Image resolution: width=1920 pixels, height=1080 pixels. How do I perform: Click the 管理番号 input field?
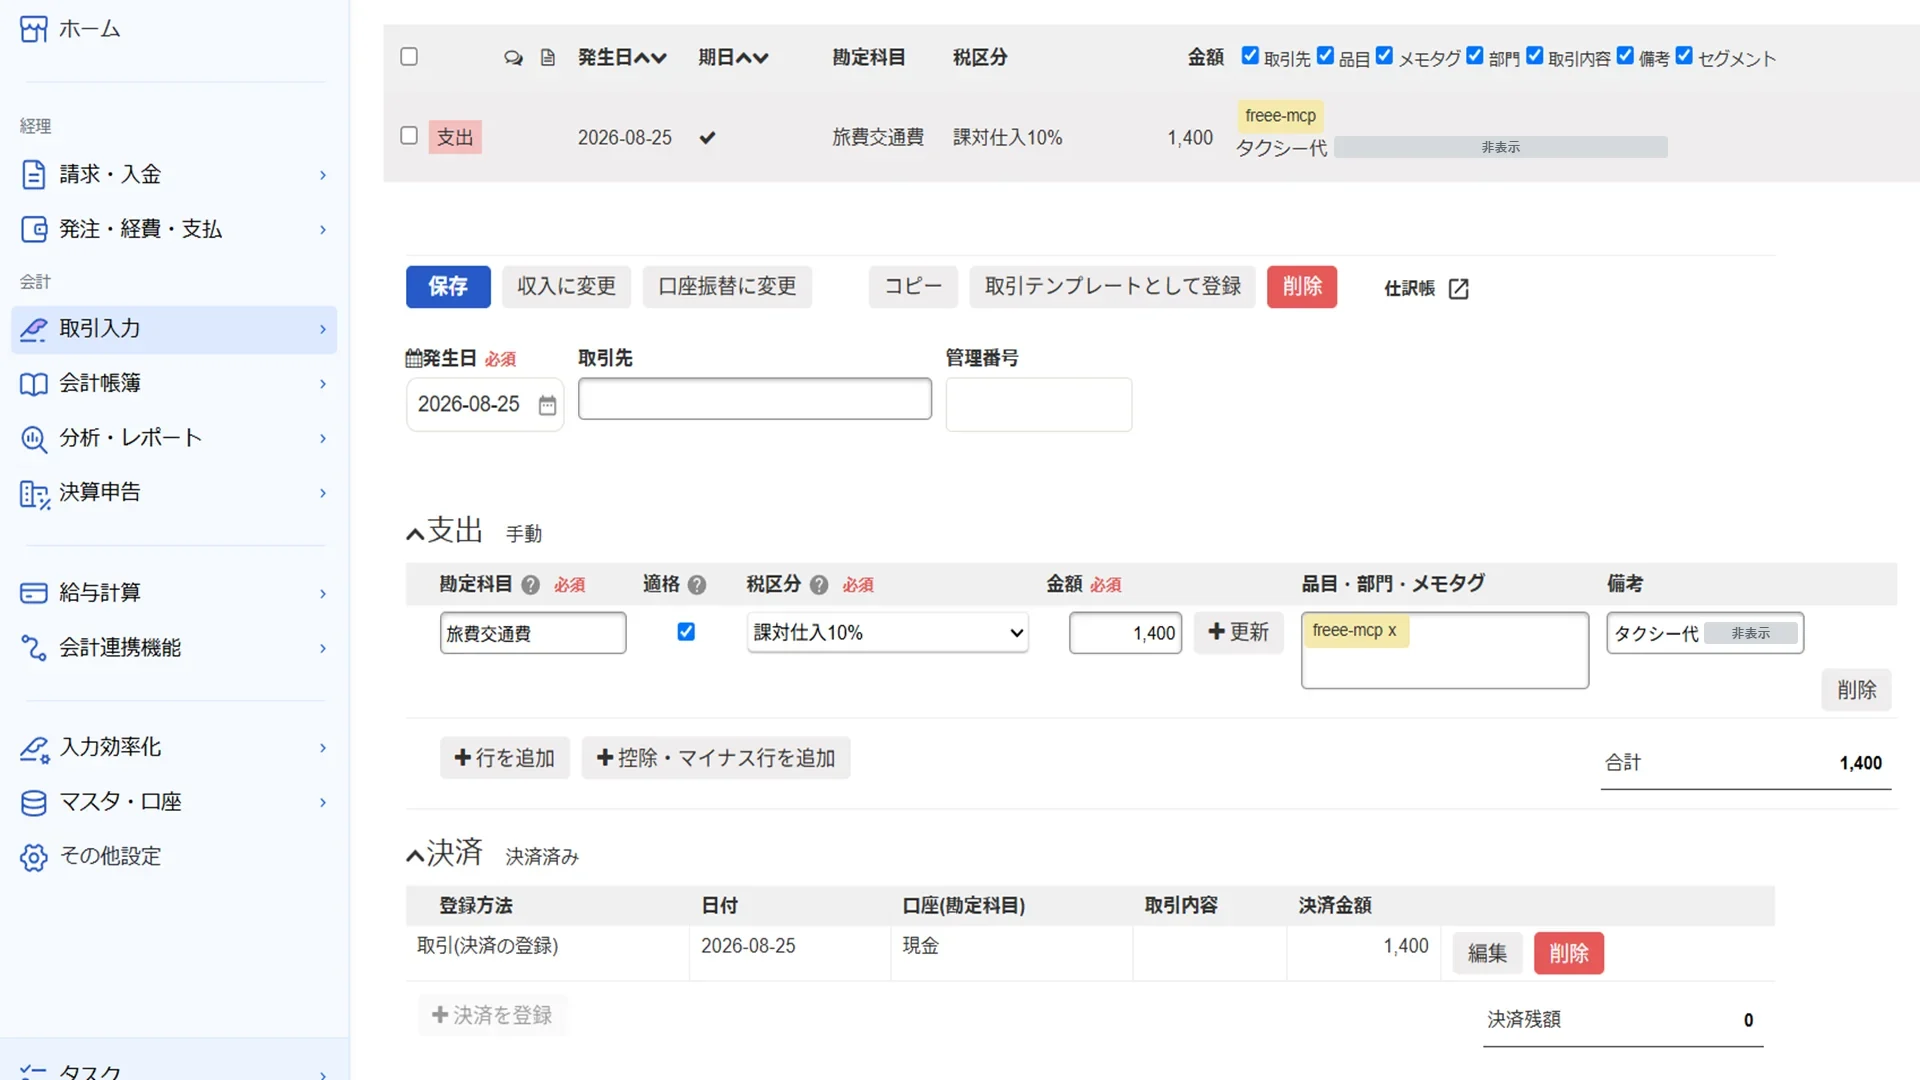click(1039, 405)
